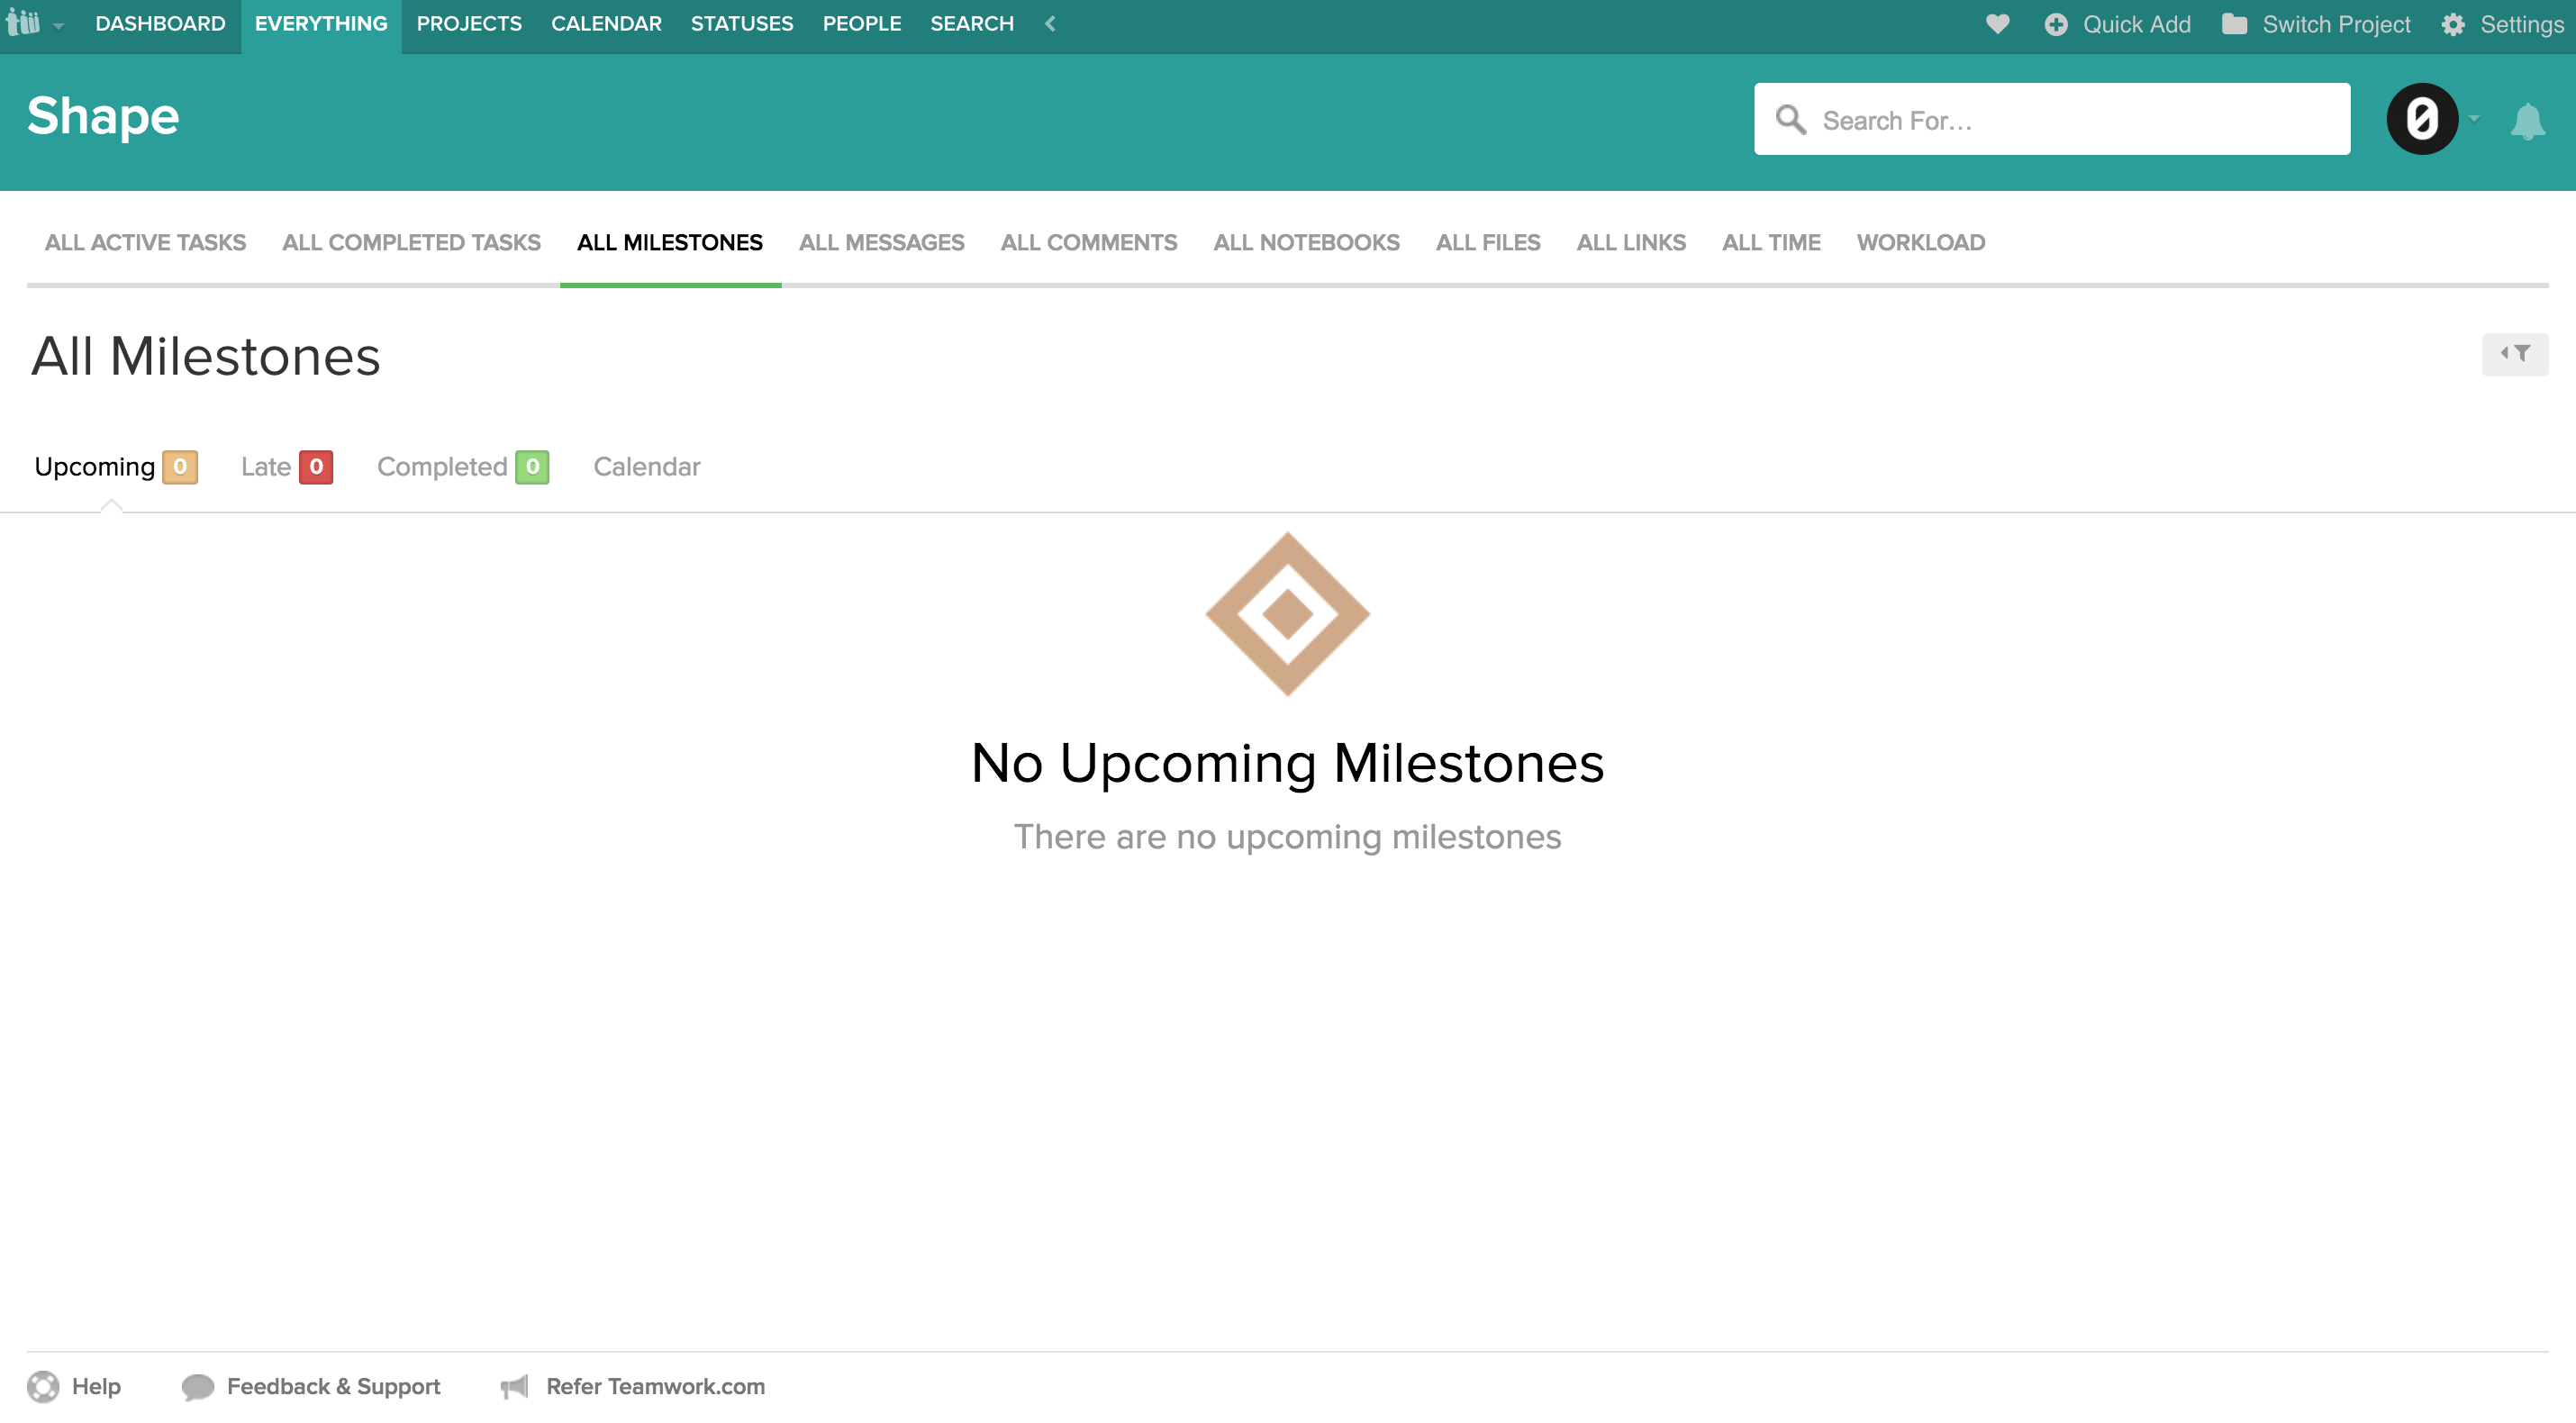Switch to All Active Tasks
The image size is (2576, 1423).
tap(145, 243)
